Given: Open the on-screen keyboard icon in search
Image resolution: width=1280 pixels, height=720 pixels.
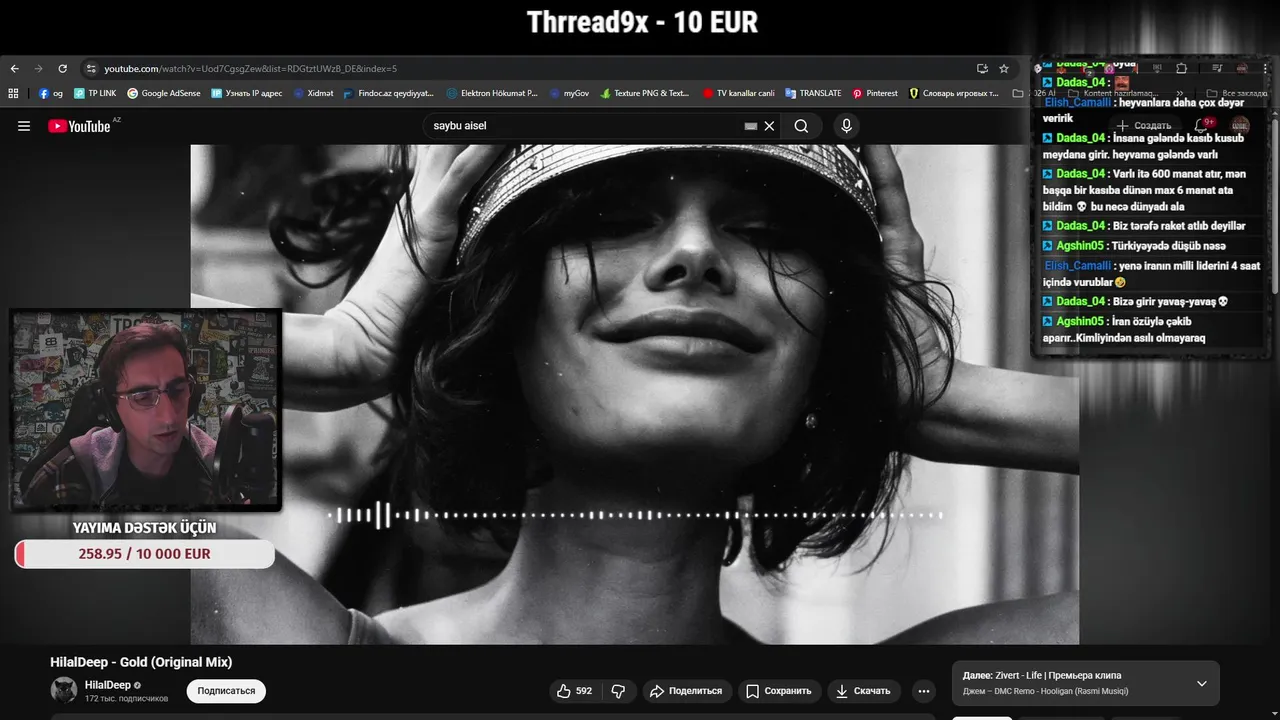Looking at the screenshot, I should pyautogui.click(x=751, y=126).
